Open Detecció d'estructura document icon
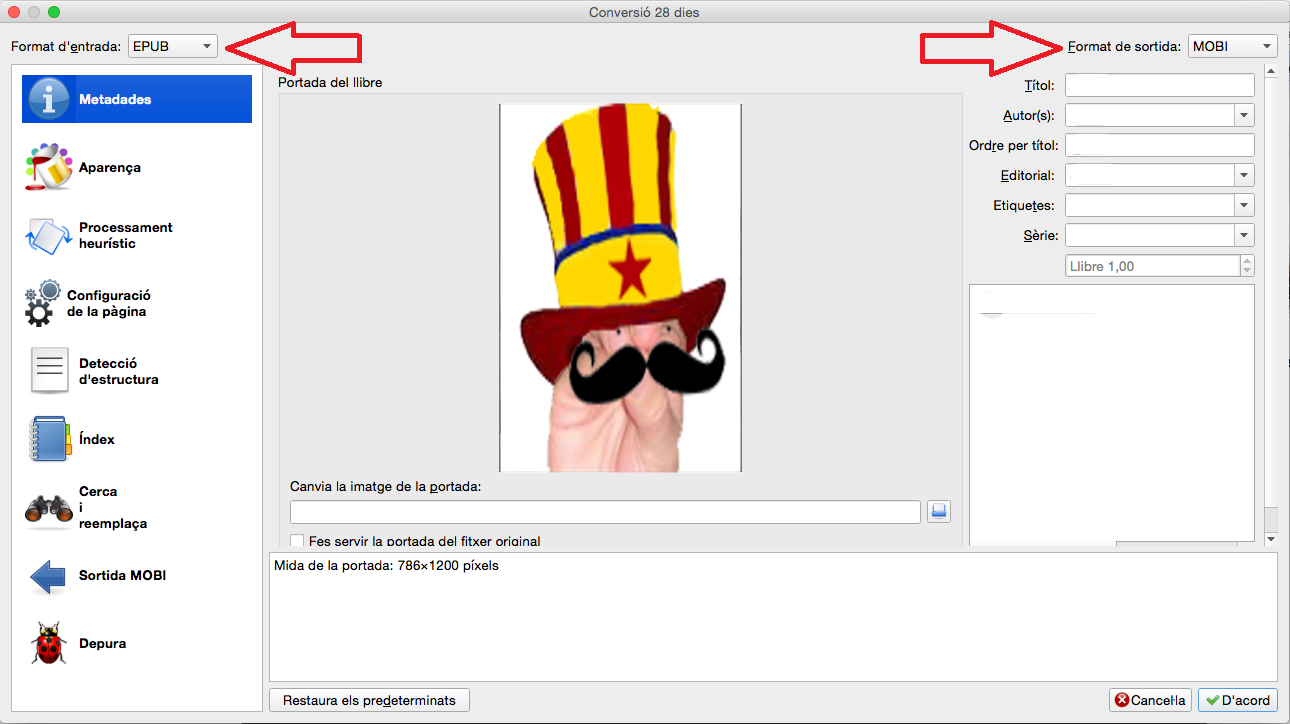 pos(50,371)
